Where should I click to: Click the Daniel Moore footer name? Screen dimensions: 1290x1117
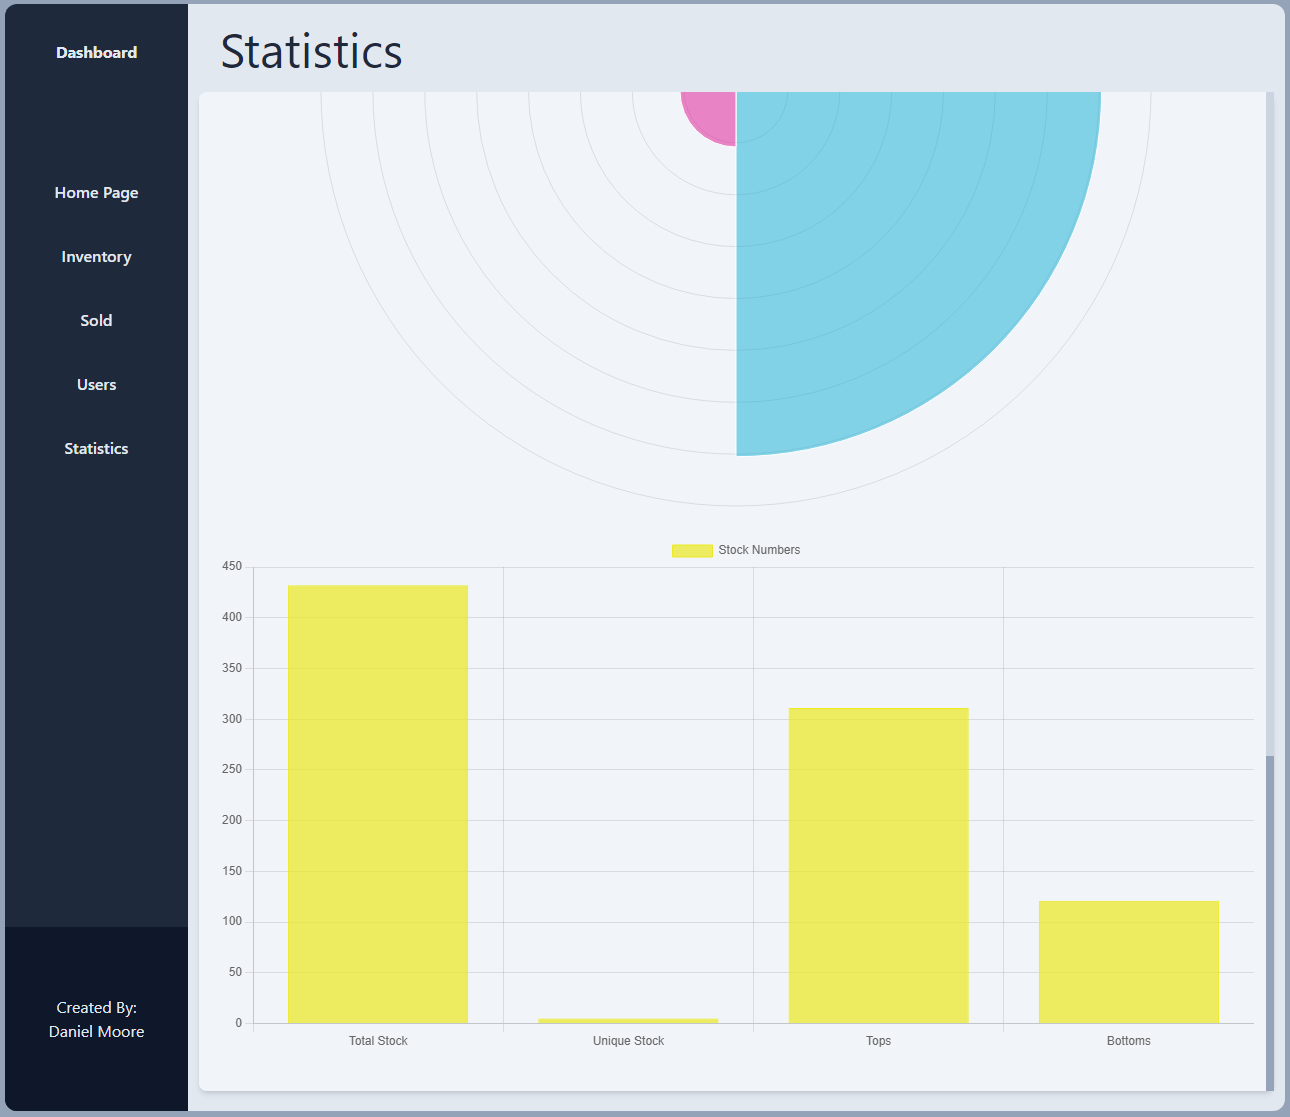click(x=96, y=1032)
